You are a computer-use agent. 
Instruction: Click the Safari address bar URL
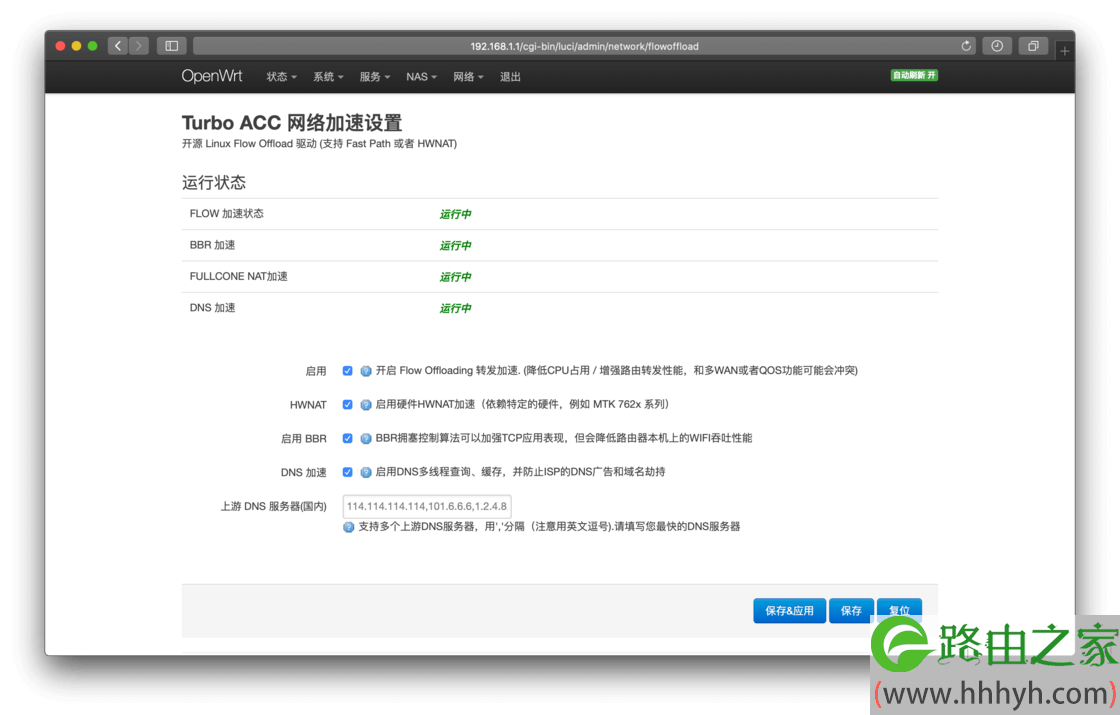point(584,46)
